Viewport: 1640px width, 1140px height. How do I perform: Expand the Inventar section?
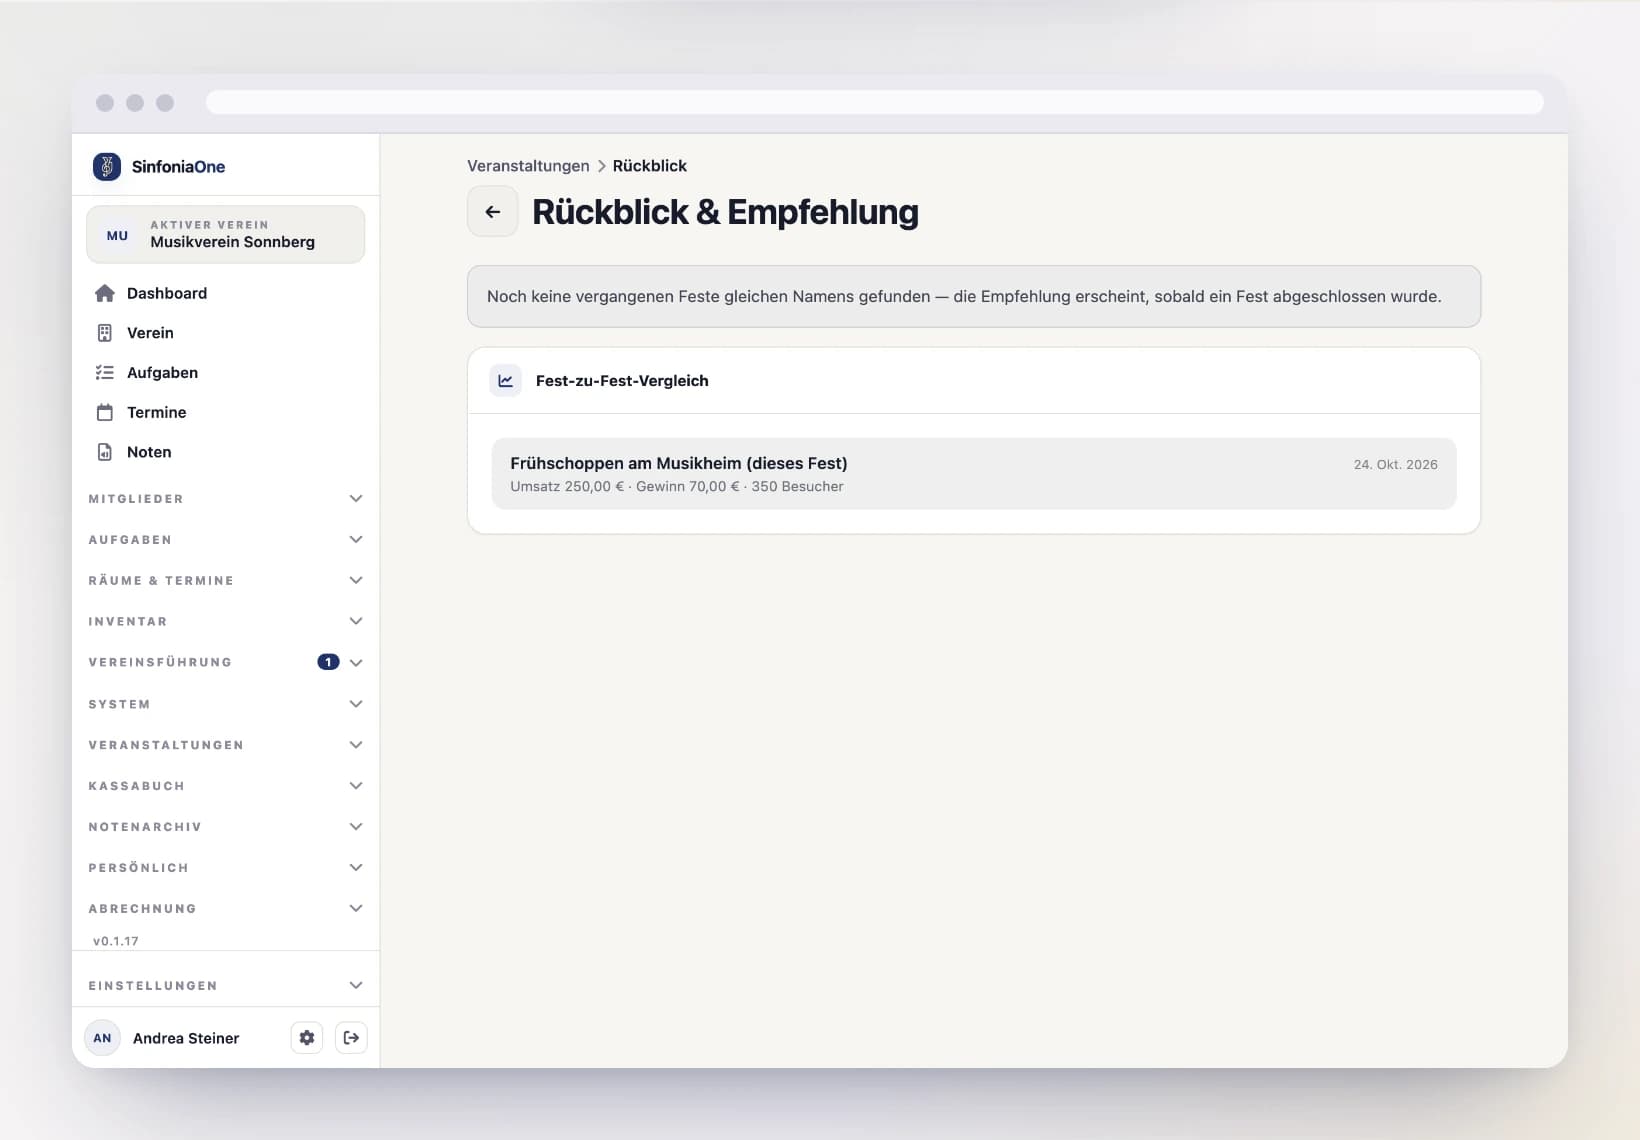[x=226, y=622]
